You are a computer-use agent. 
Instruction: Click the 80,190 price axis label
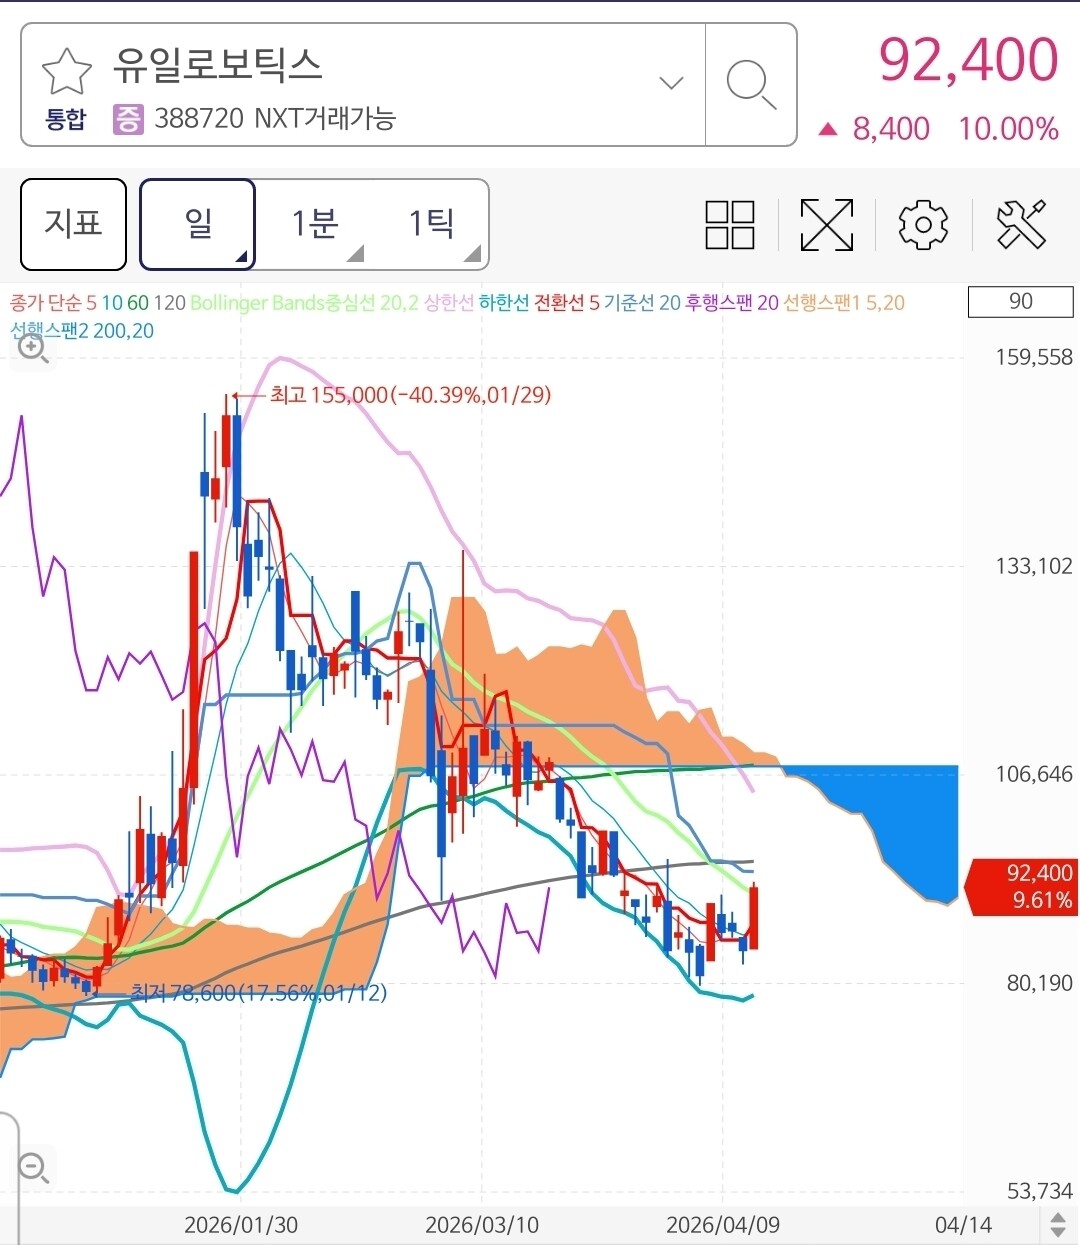pyautogui.click(x=1040, y=983)
